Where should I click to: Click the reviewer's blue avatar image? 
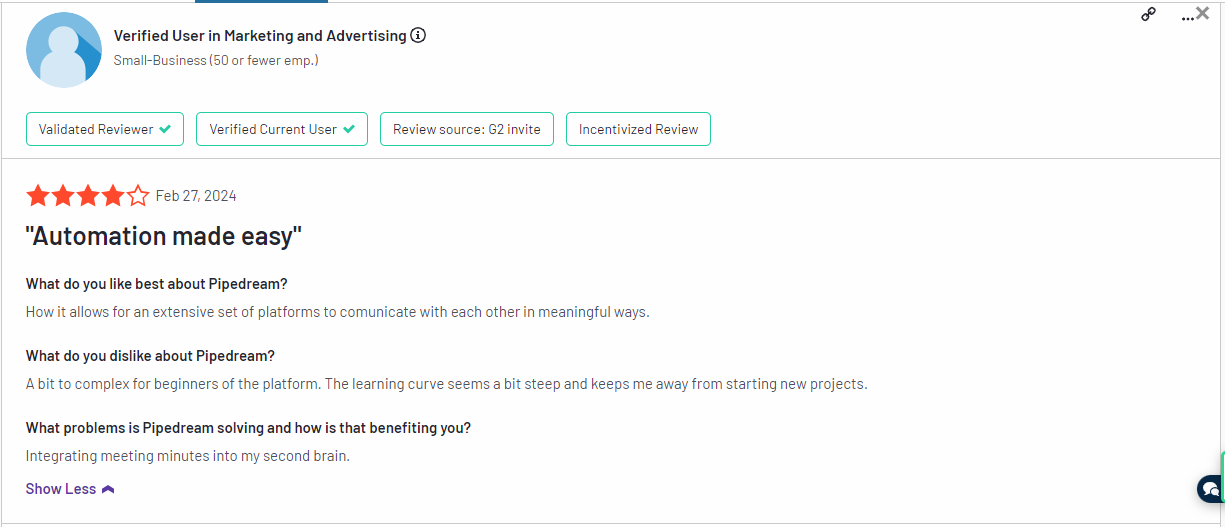[x=64, y=50]
